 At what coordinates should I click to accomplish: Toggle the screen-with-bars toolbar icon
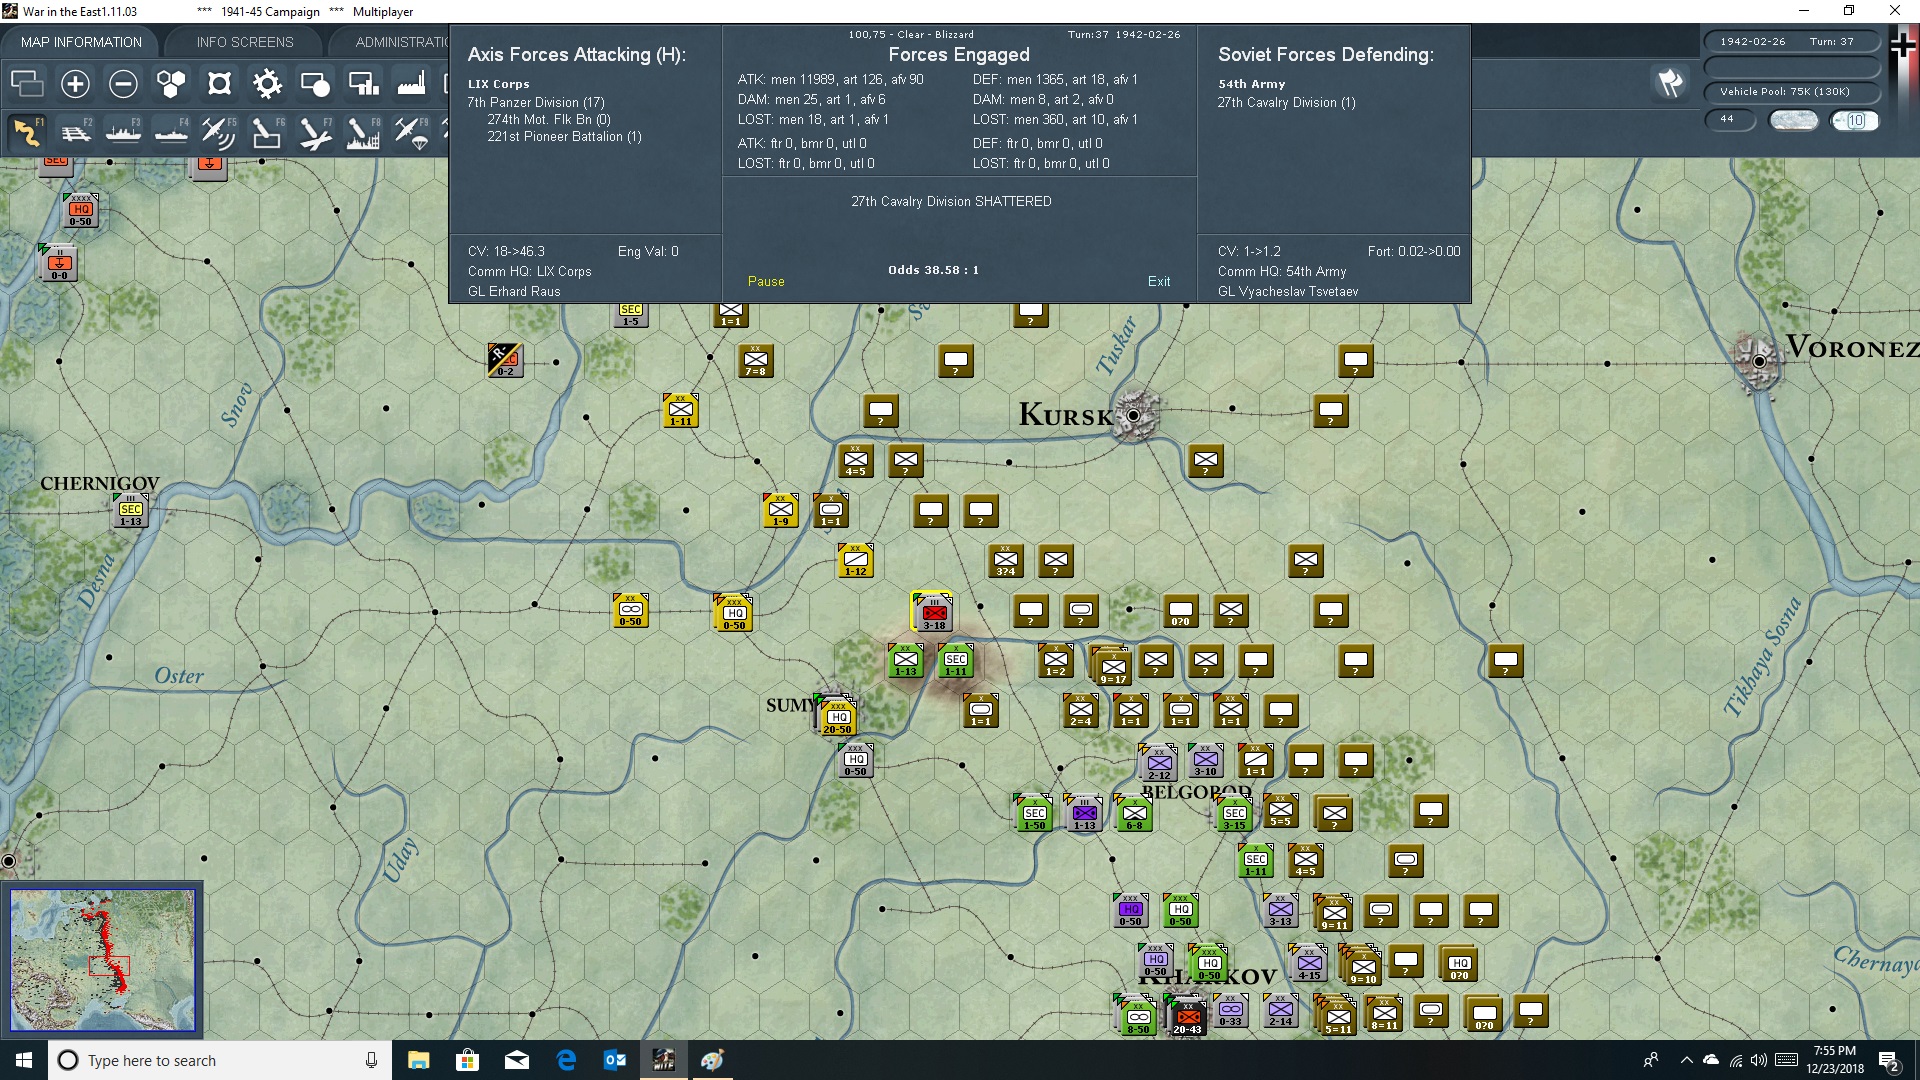click(363, 84)
